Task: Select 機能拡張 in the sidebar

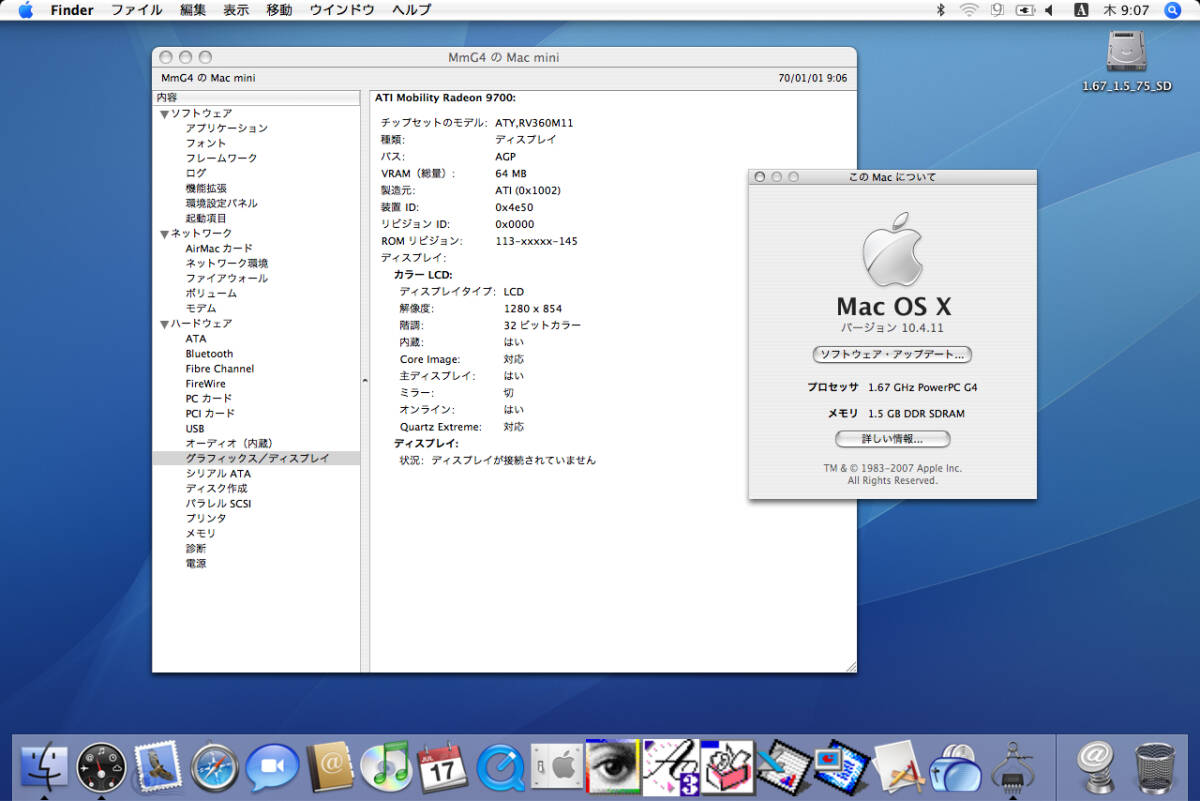Action: 206,188
